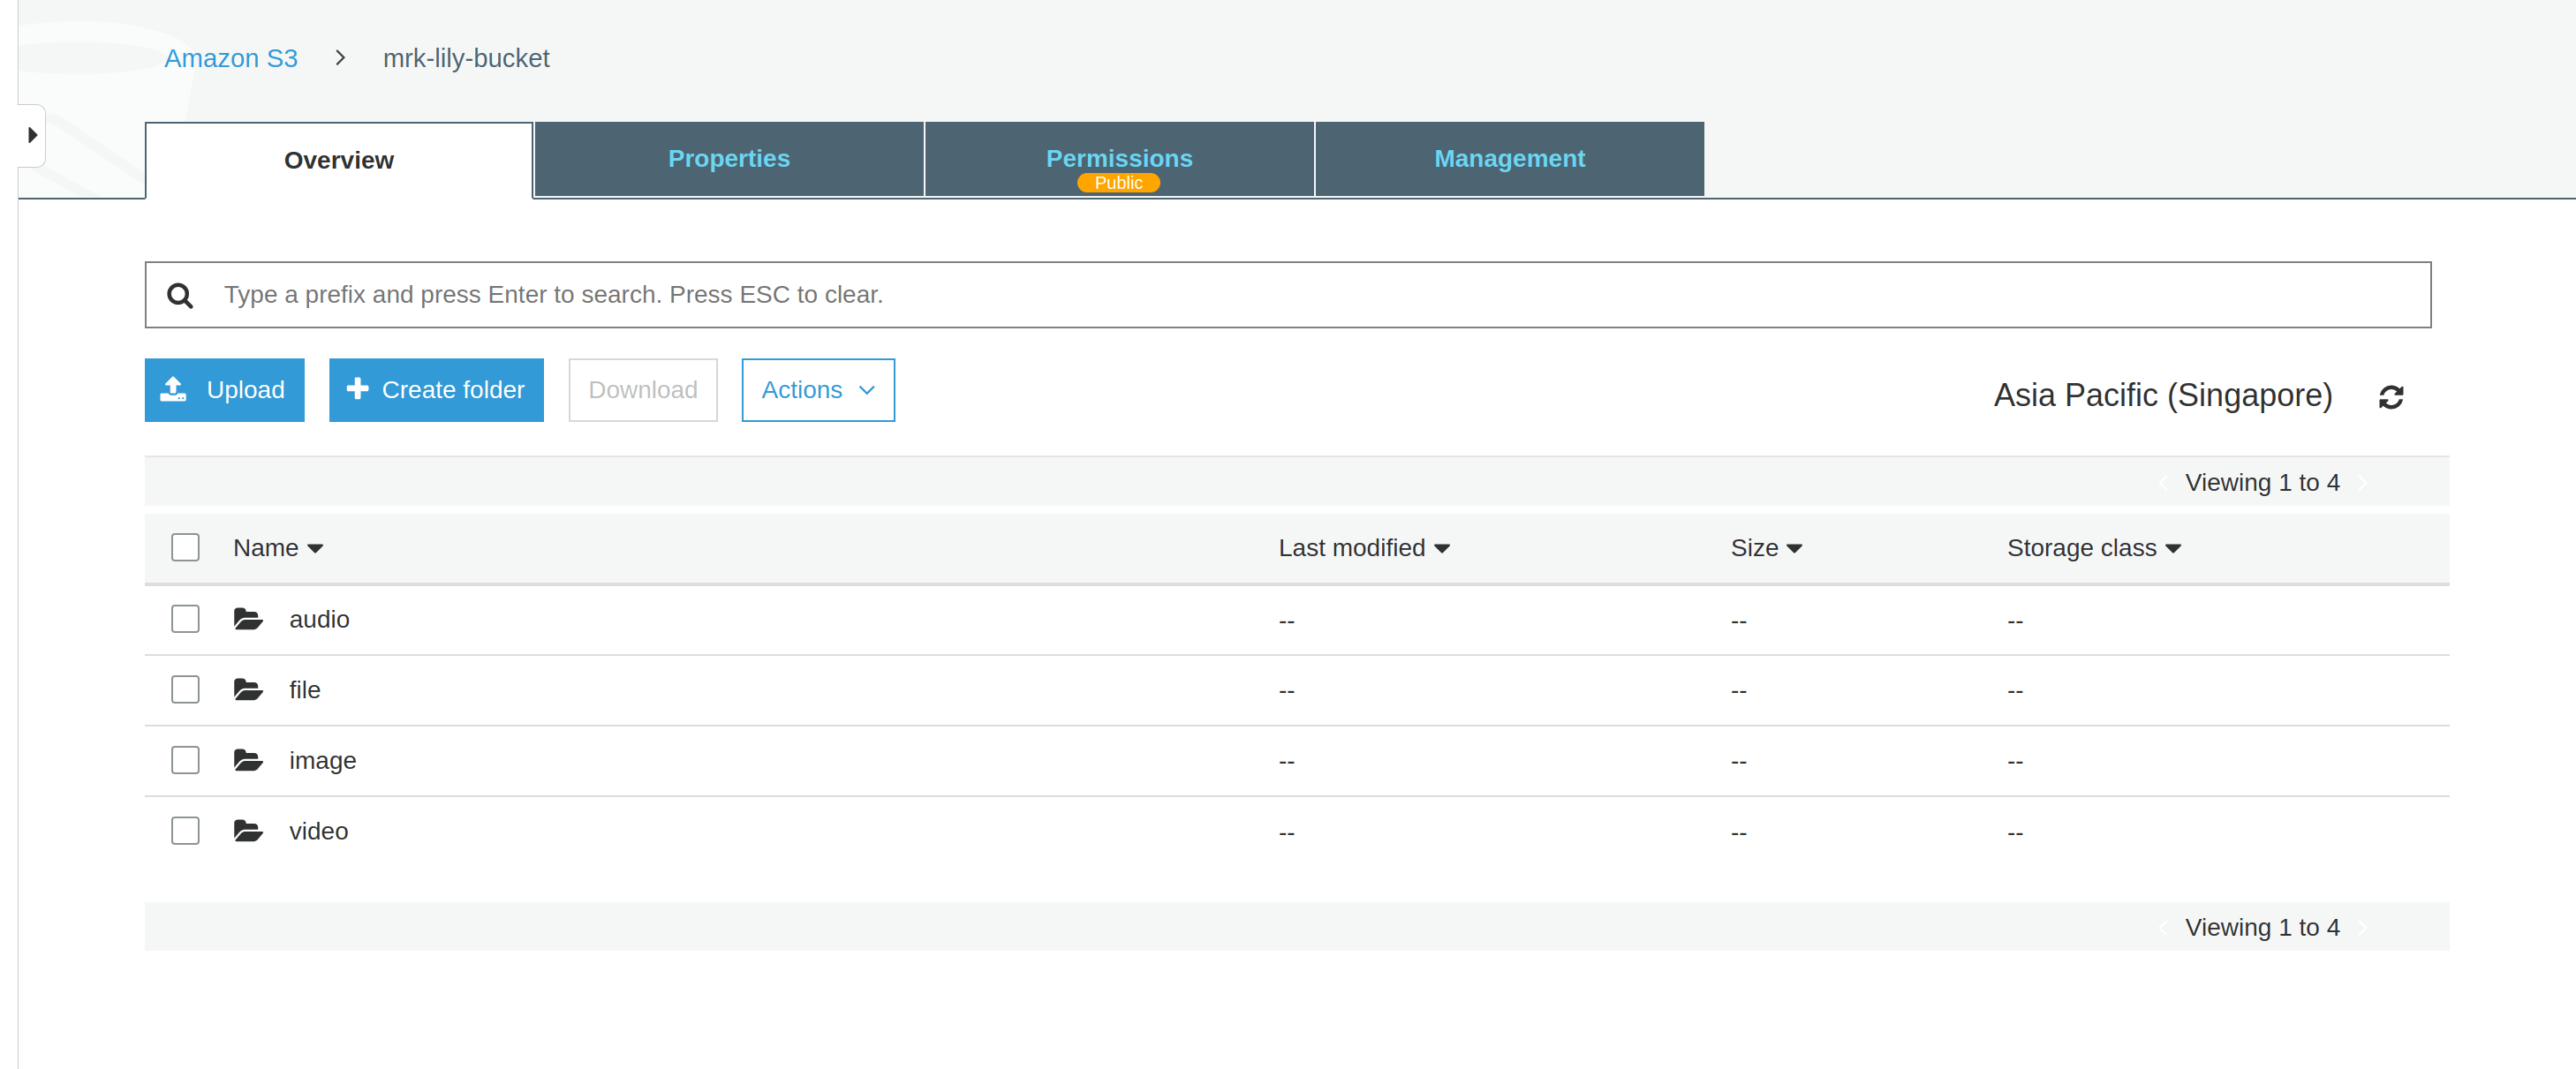Screen dimensions: 2576x1069
Task: Open the Management tab
Action: (x=1508, y=158)
